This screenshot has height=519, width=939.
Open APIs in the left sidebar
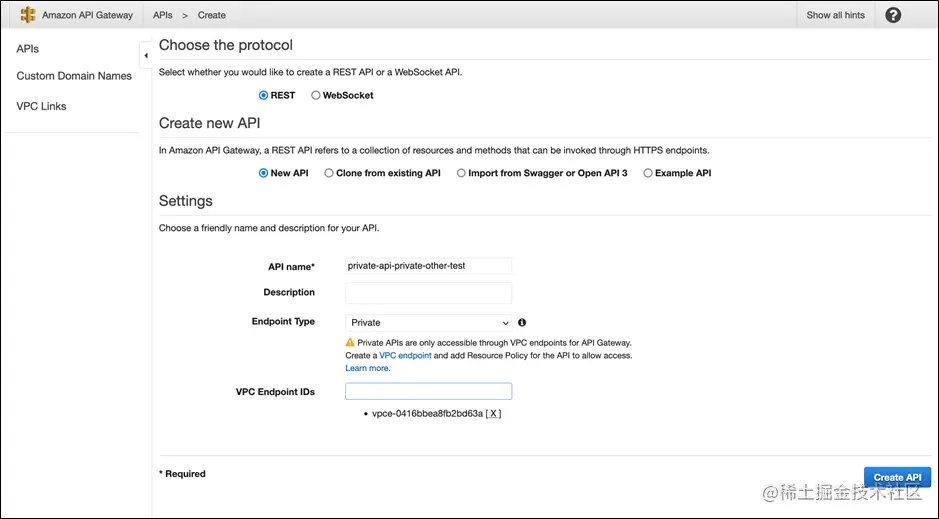coord(28,48)
